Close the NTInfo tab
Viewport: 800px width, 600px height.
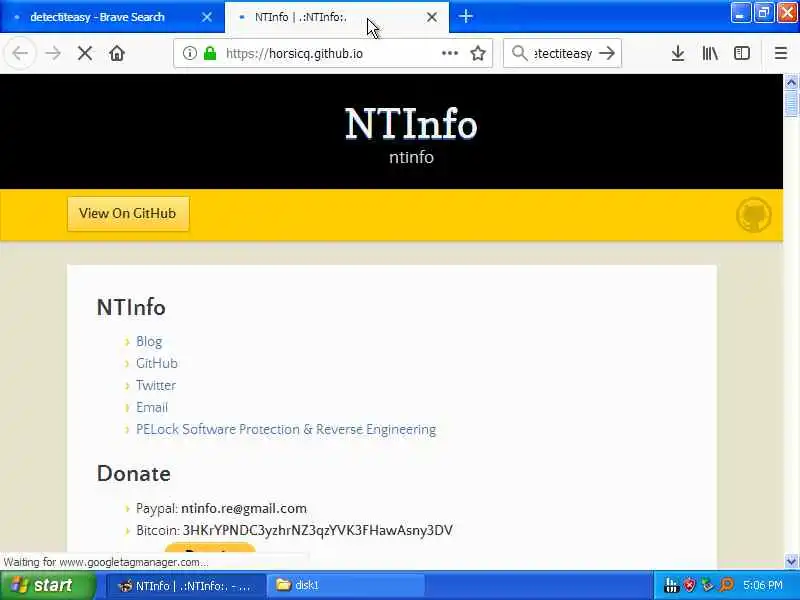[432, 17]
